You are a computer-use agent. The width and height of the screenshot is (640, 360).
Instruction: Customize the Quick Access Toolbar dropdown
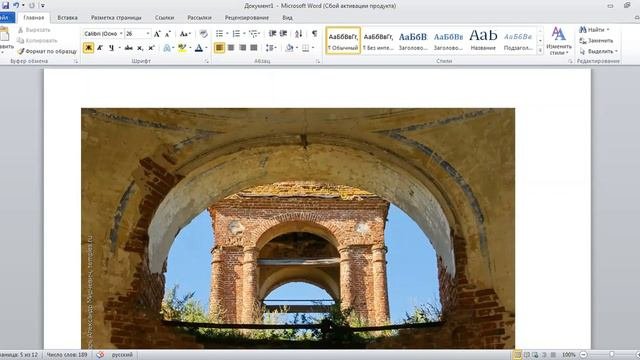click(42, 6)
